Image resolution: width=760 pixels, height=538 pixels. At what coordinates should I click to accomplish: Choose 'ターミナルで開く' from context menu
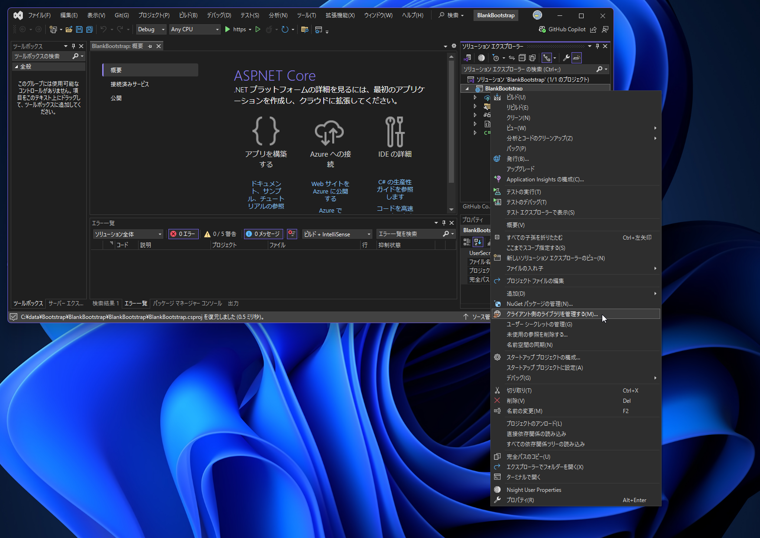tap(576, 477)
